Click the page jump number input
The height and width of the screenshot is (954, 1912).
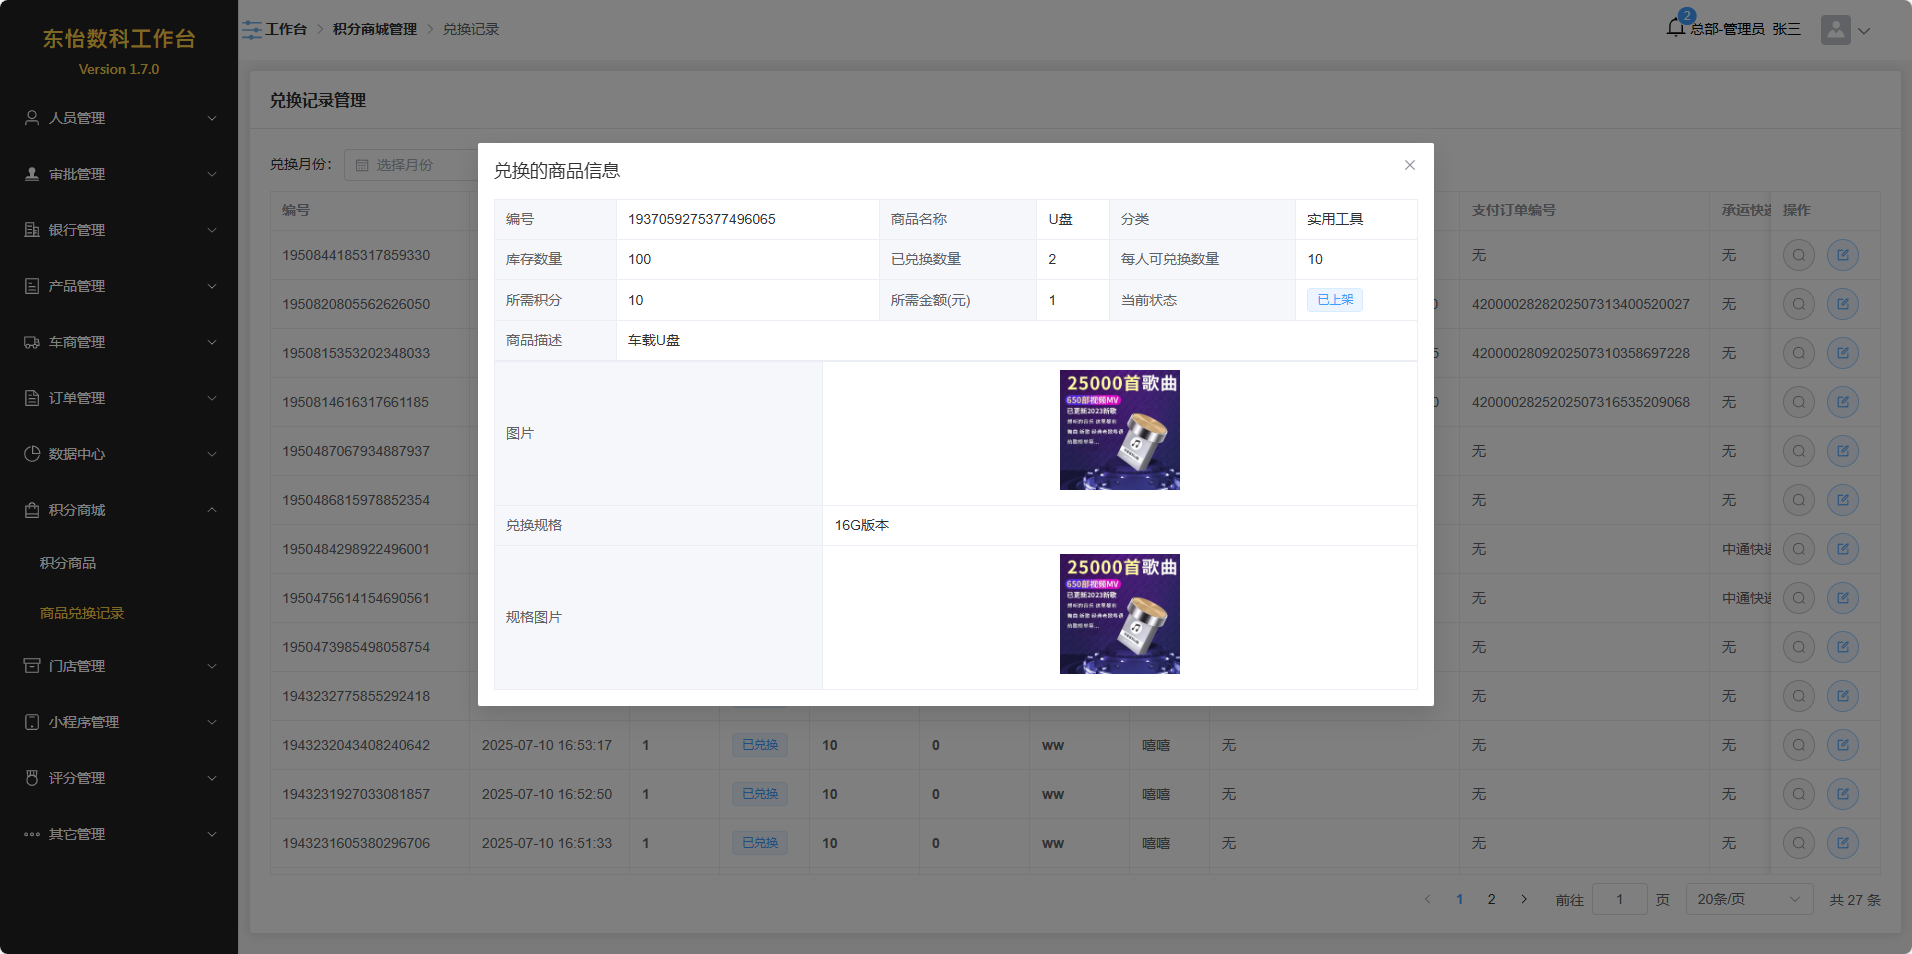[x=1619, y=899]
